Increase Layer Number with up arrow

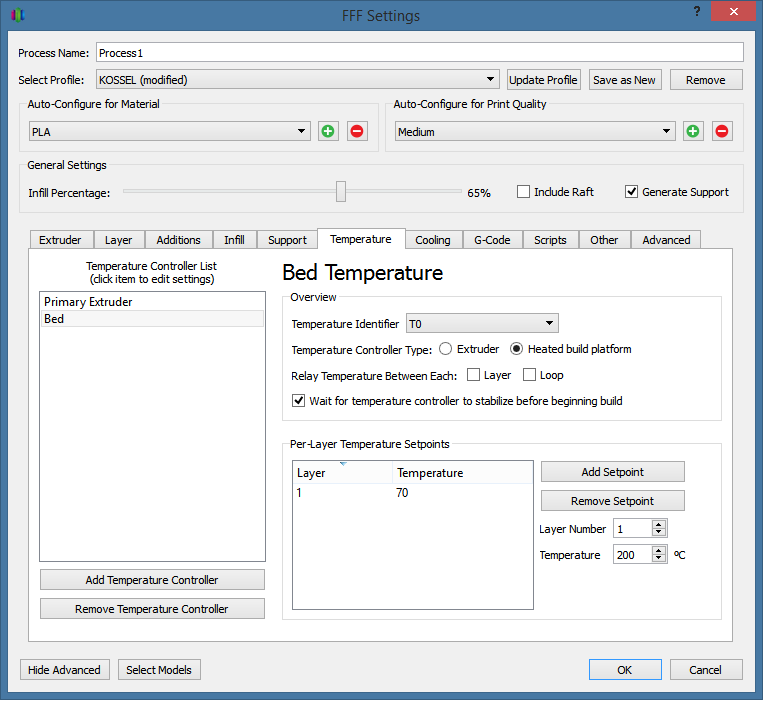659,524
